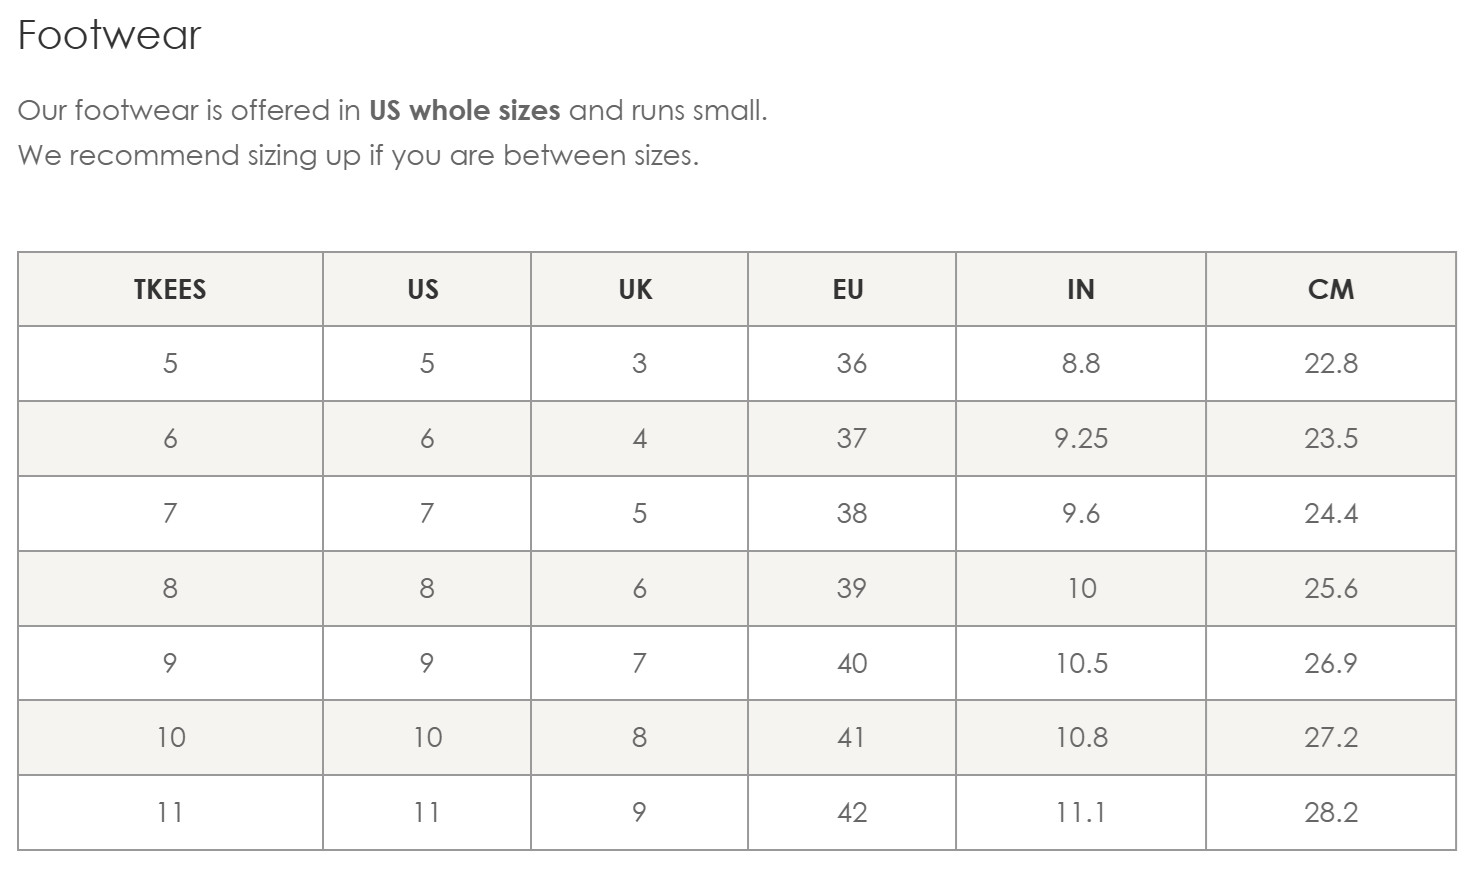Select the 11.1 inches cell

pyautogui.click(x=1081, y=812)
